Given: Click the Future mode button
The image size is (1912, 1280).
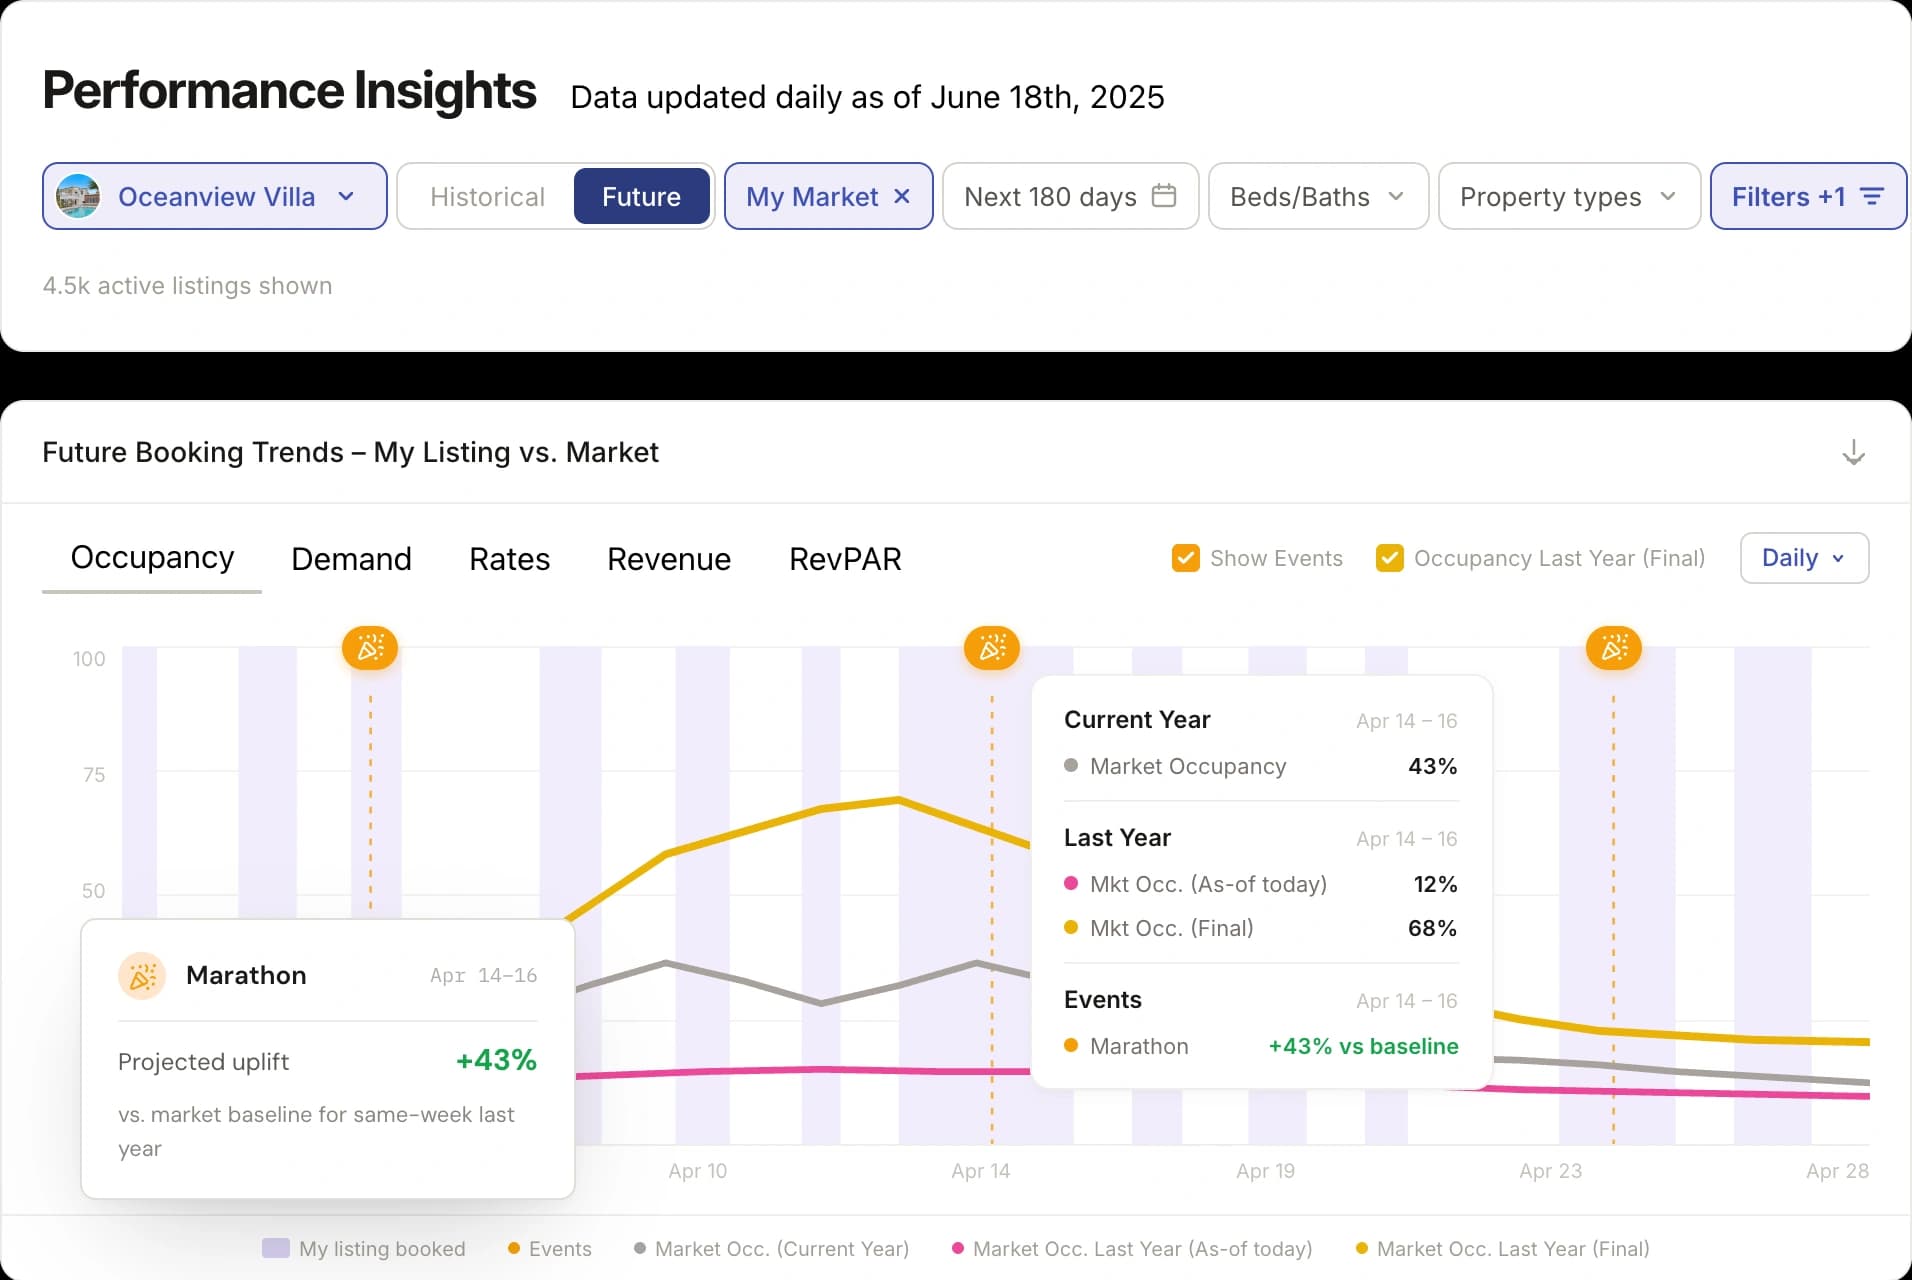Looking at the screenshot, I should [x=641, y=196].
